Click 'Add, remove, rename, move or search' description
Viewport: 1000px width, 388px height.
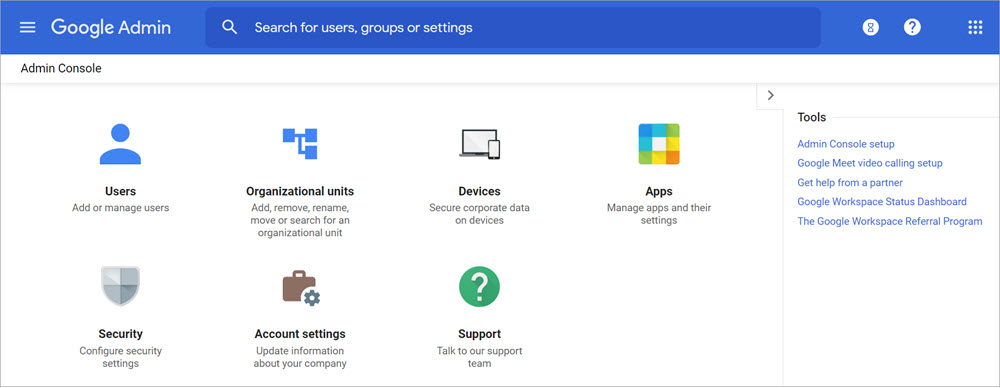[300, 220]
